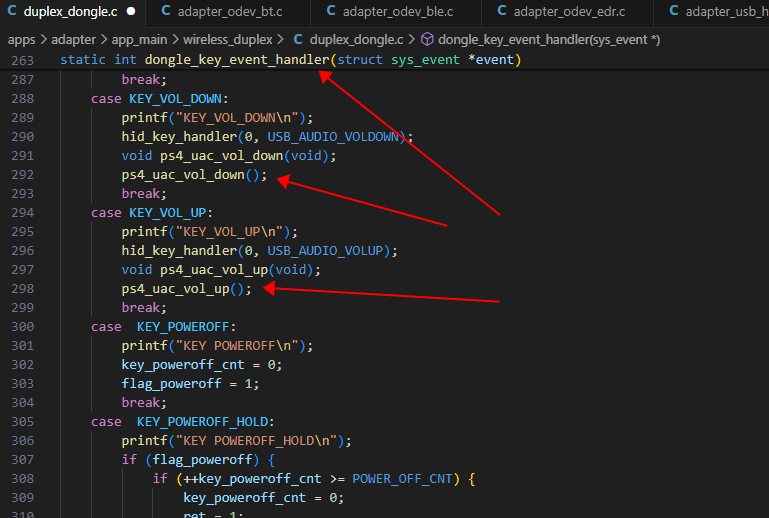Click hid_key_handler call on line 290
This screenshot has height=518, width=769.
point(267,137)
